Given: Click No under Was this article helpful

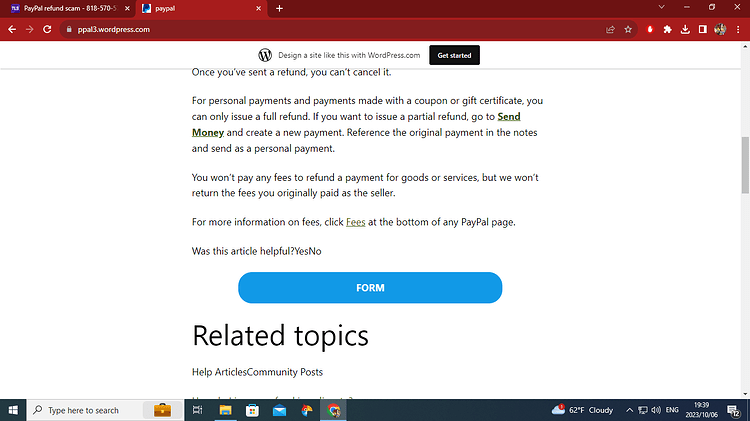Looking at the screenshot, I should (315, 251).
